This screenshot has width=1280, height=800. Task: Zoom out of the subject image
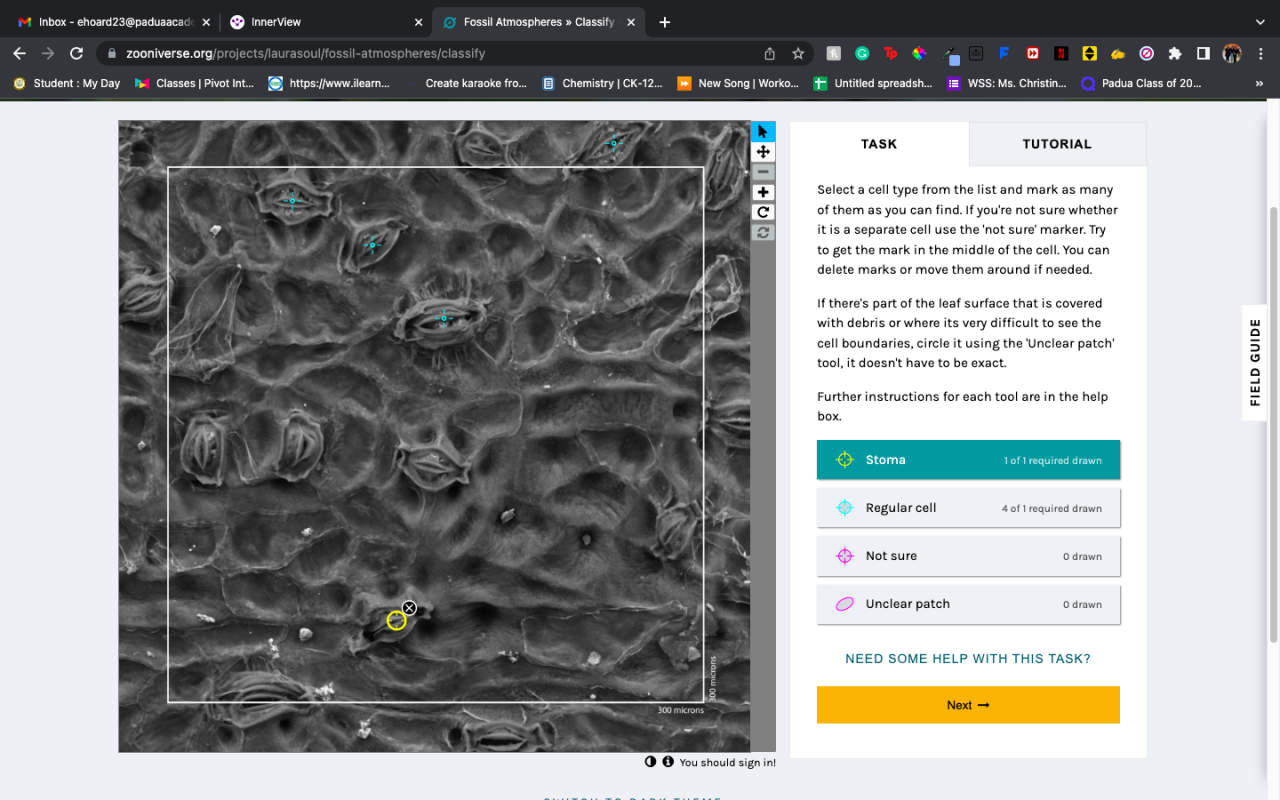pyautogui.click(x=763, y=172)
